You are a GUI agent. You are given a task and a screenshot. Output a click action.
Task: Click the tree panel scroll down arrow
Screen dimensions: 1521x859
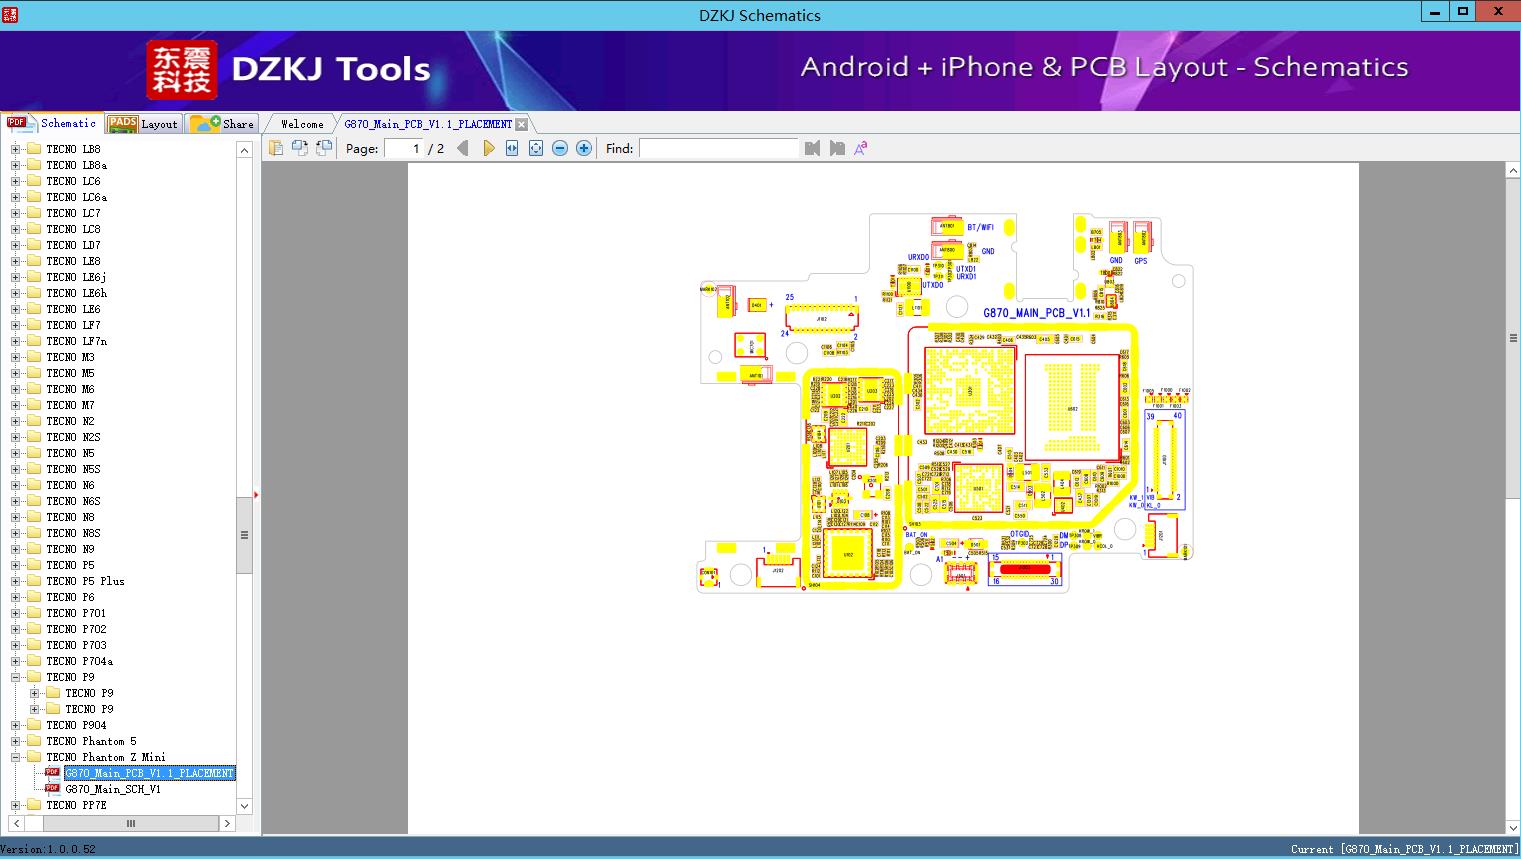coord(244,806)
